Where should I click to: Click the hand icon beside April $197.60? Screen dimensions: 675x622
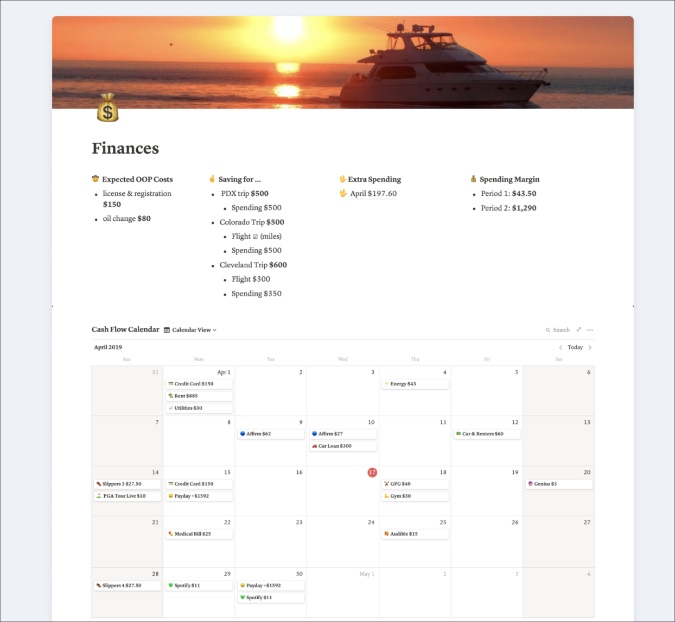343,193
